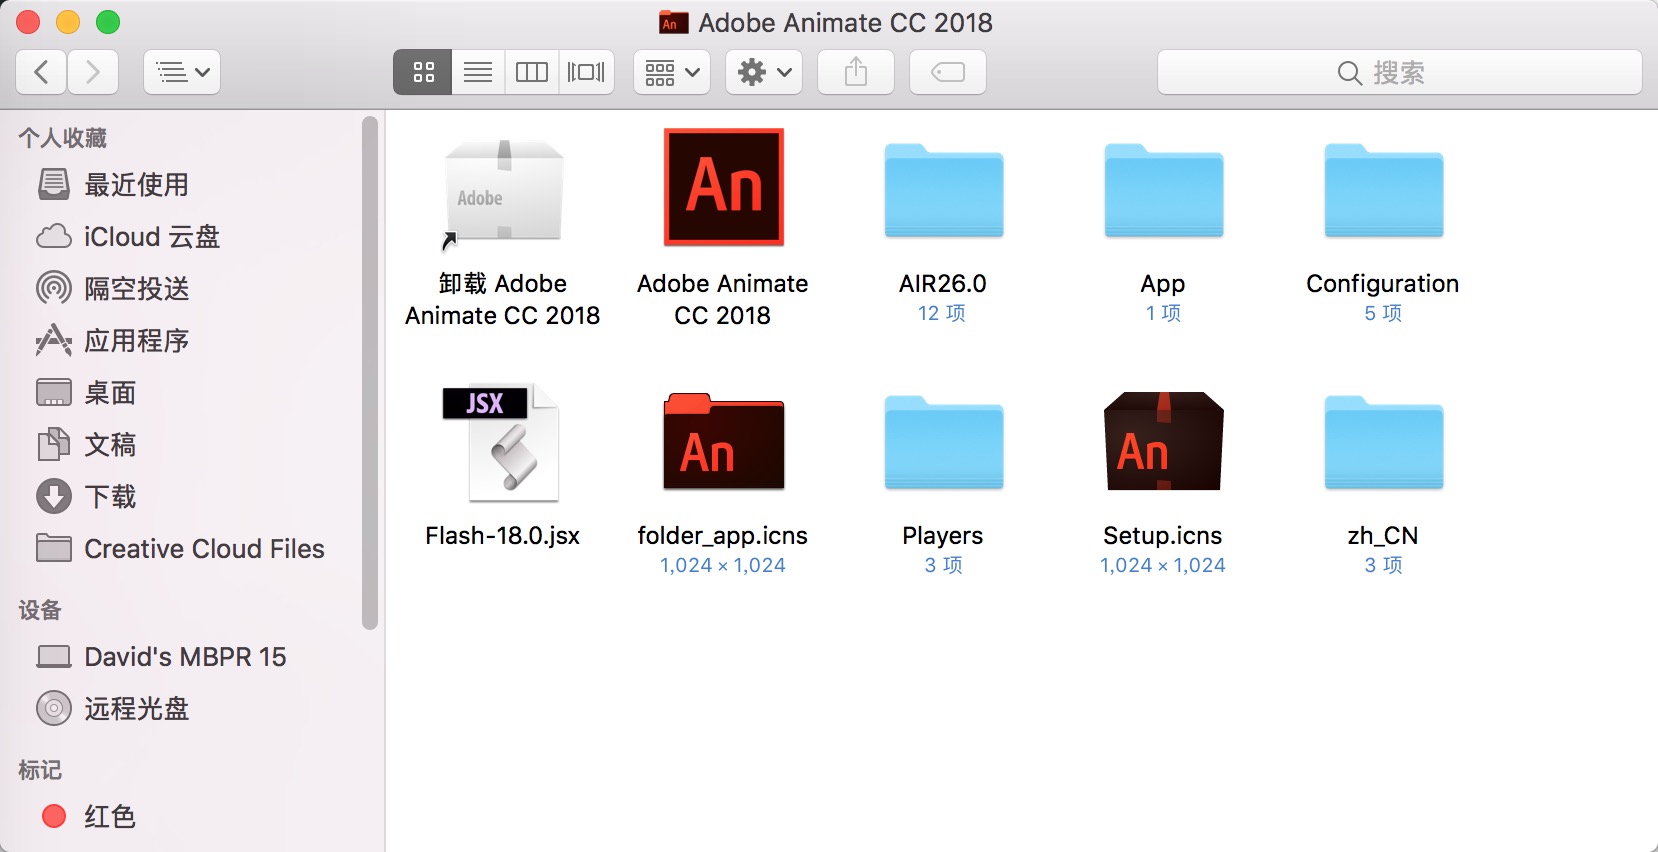Click the folder_app.icns file name
The height and width of the screenshot is (852, 1658).
pos(723,535)
